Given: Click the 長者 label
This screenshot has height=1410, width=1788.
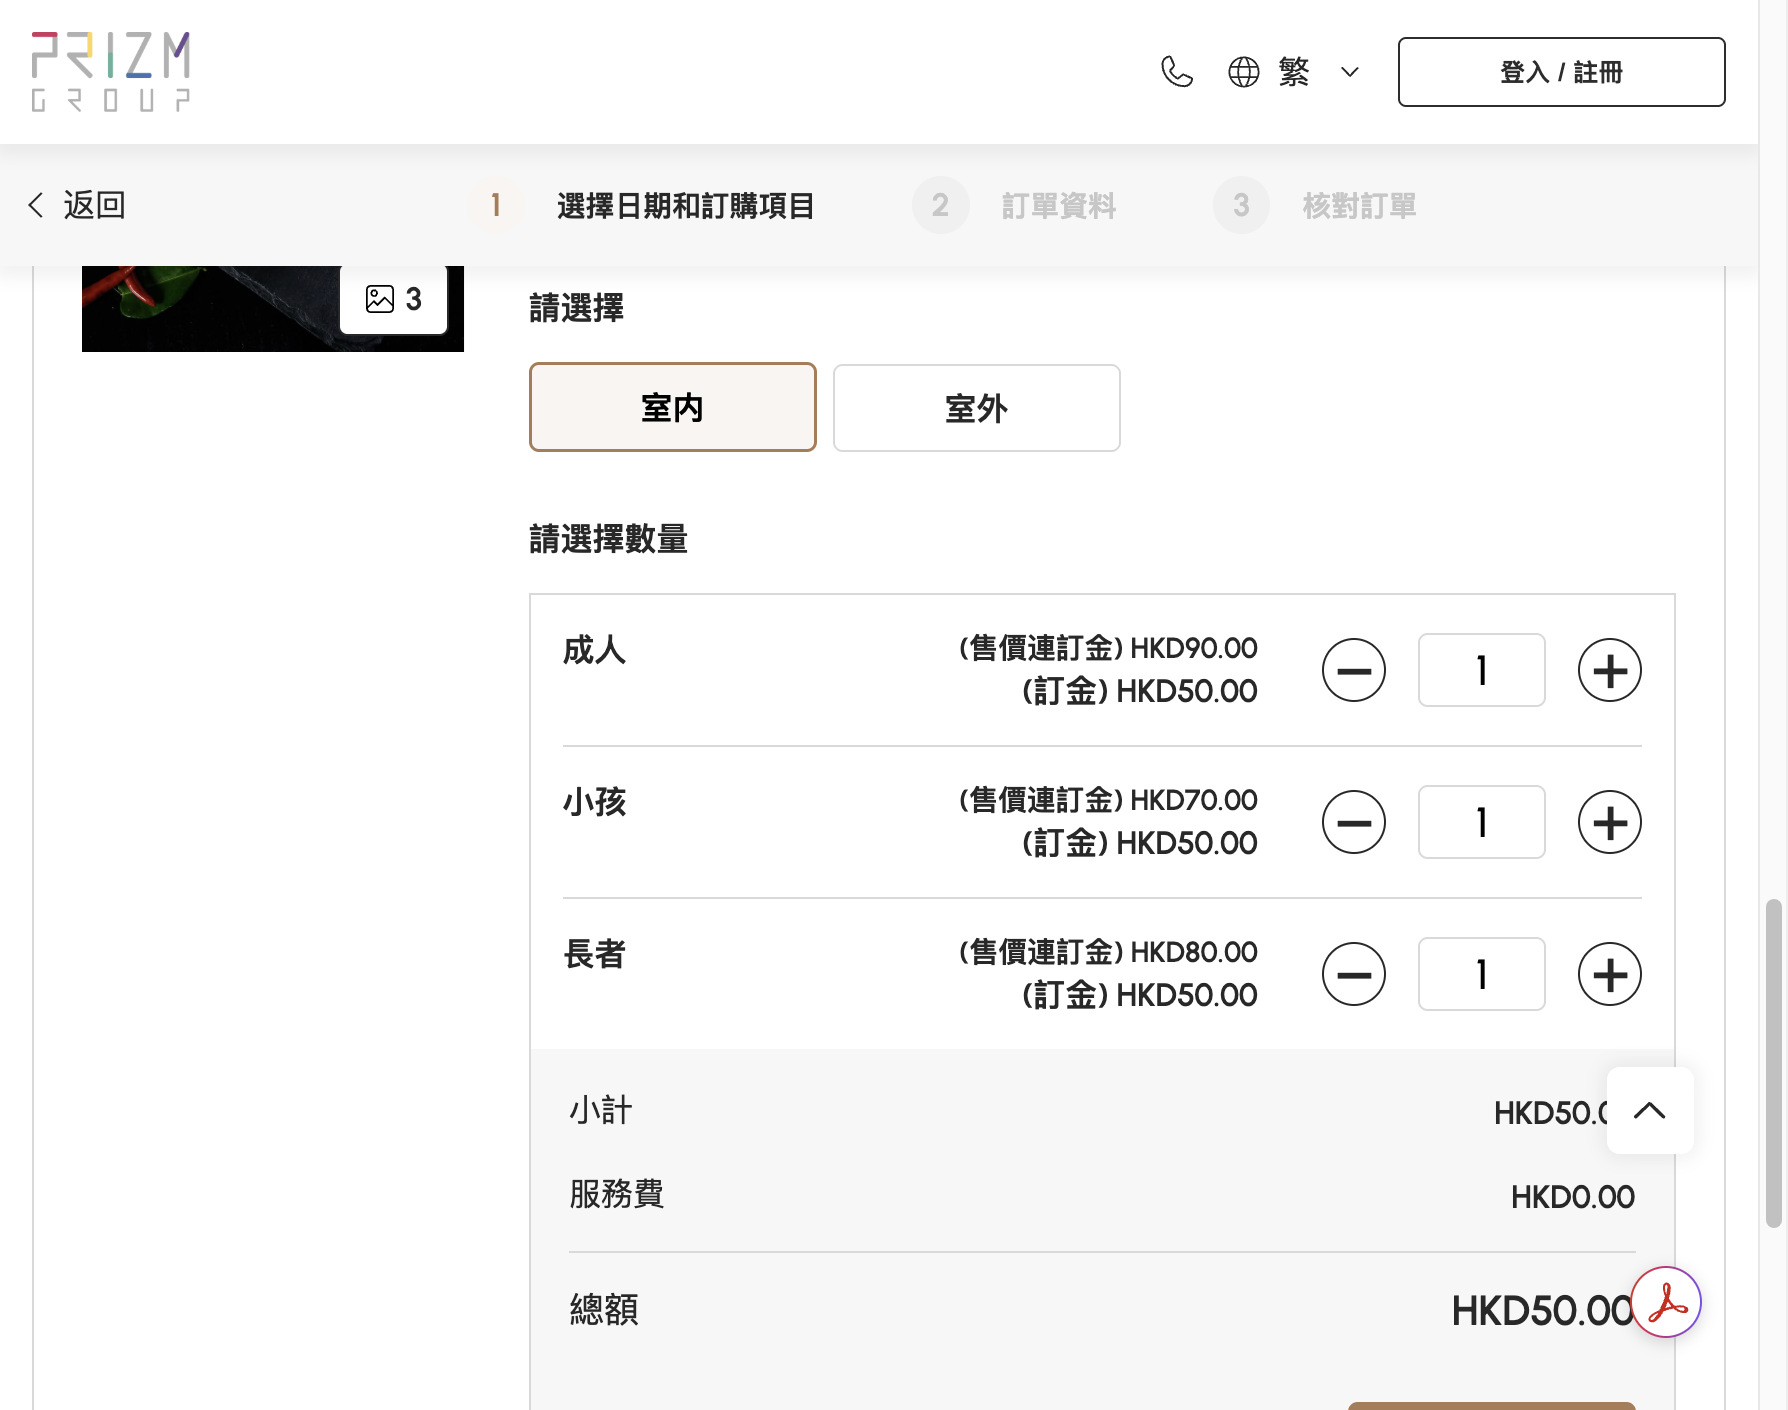Looking at the screenshot, I should 594,954.
